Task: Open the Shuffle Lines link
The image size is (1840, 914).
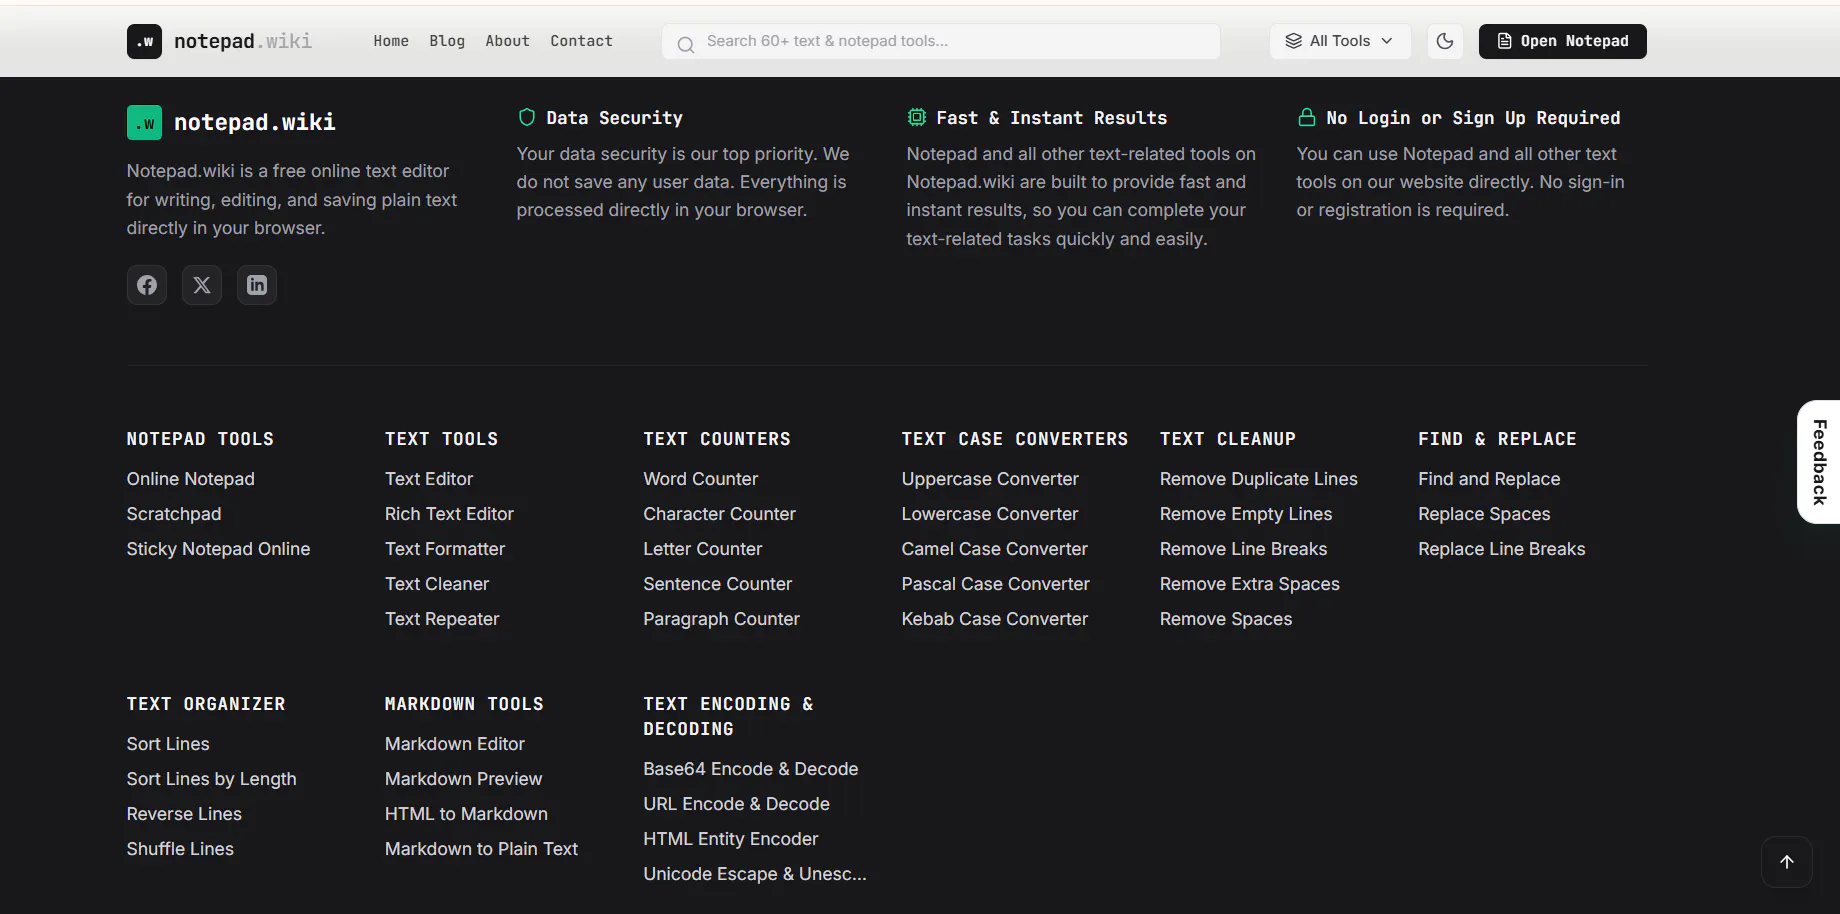Action: click(180, 849)
